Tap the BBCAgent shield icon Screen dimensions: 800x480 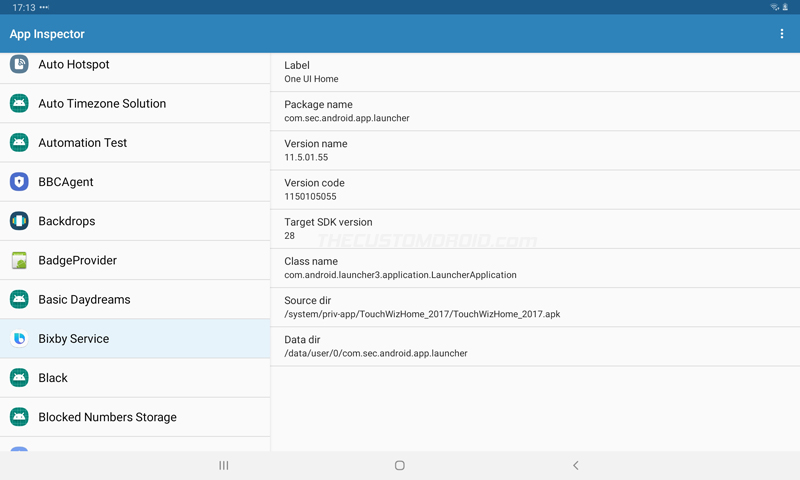tap(19, 182)
